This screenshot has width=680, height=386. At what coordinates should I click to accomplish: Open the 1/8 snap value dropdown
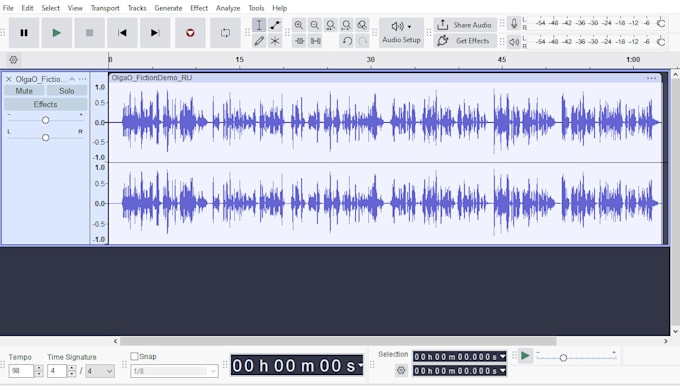click(174, 371)
